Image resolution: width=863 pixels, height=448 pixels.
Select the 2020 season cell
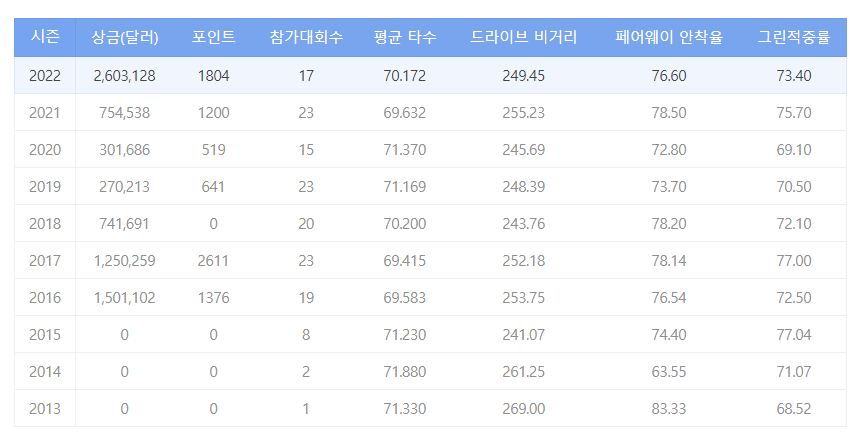(45, 149)
